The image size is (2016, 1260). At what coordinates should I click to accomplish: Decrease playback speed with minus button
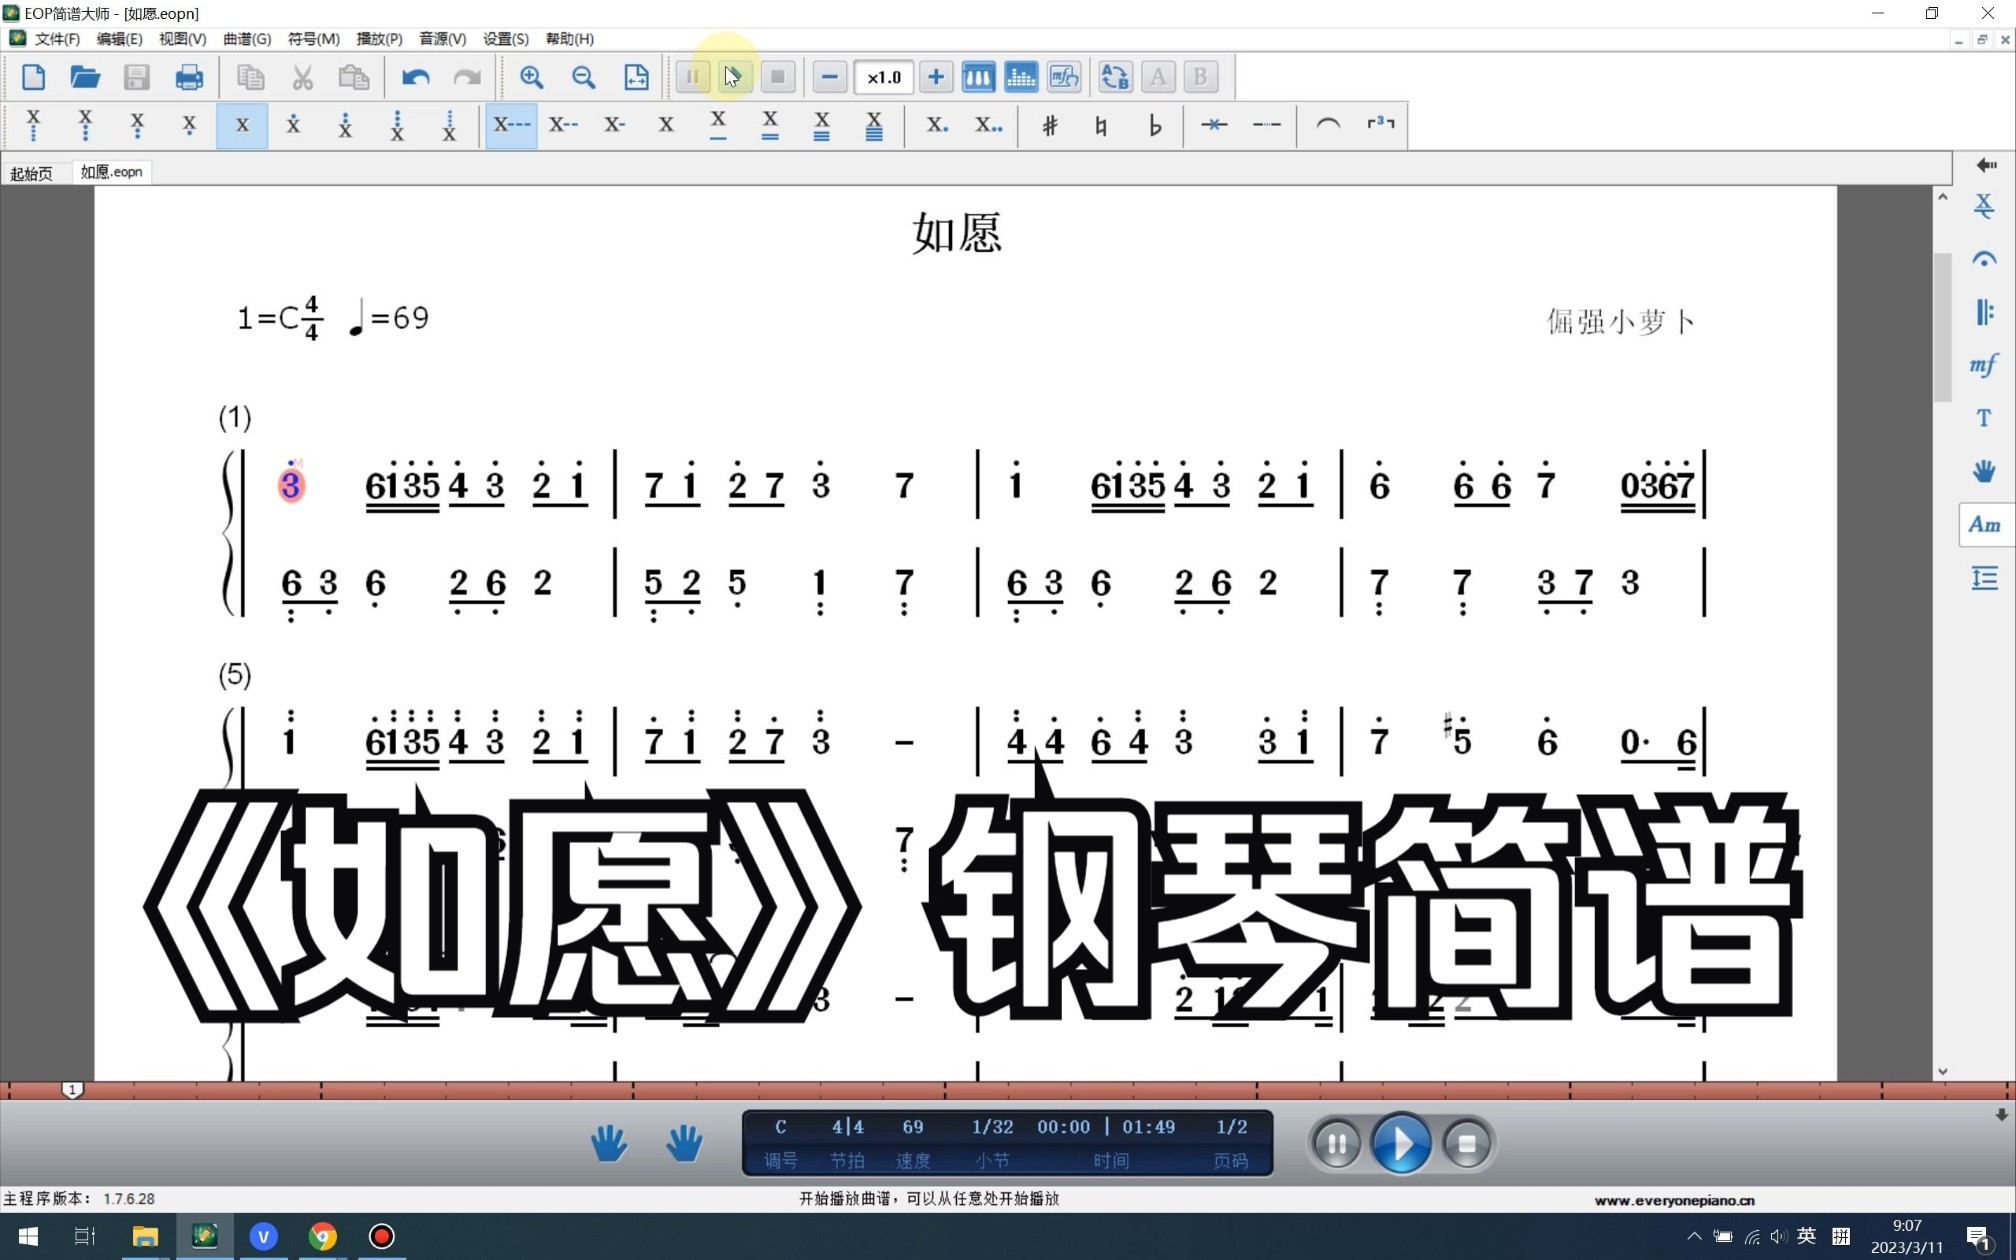click(x=829, y=77)
